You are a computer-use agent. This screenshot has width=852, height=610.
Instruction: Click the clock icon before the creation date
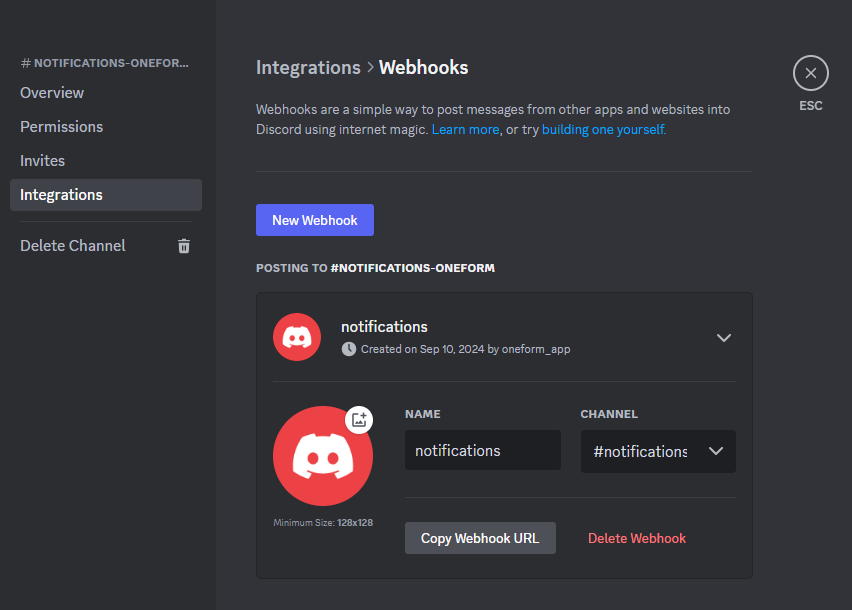click(x=348, y=349)
